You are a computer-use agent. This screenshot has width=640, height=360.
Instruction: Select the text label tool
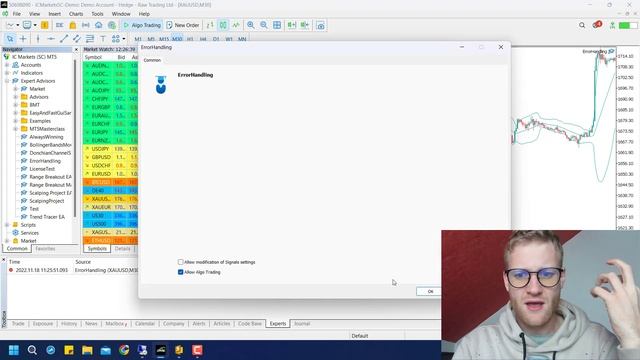pos(103,39)
